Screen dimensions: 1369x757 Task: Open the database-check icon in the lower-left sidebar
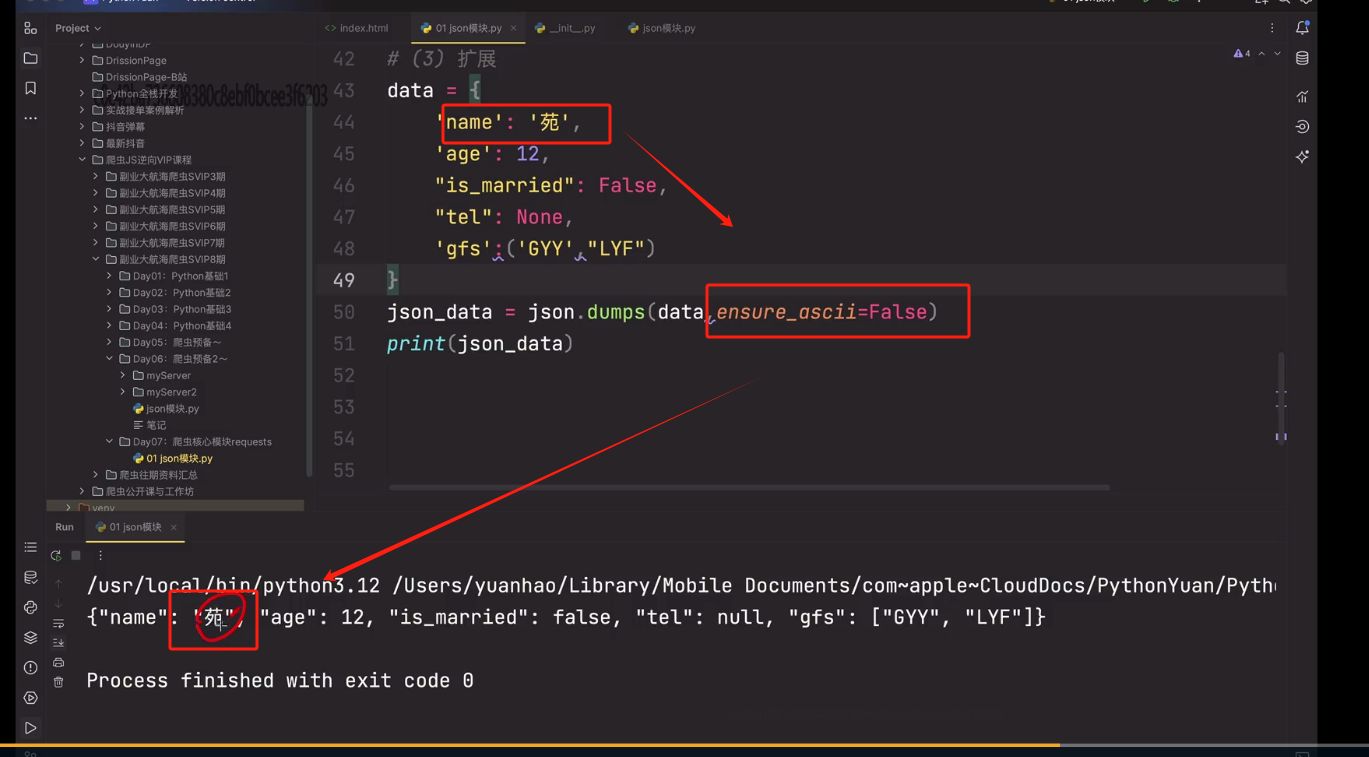(x=30, y=577)
